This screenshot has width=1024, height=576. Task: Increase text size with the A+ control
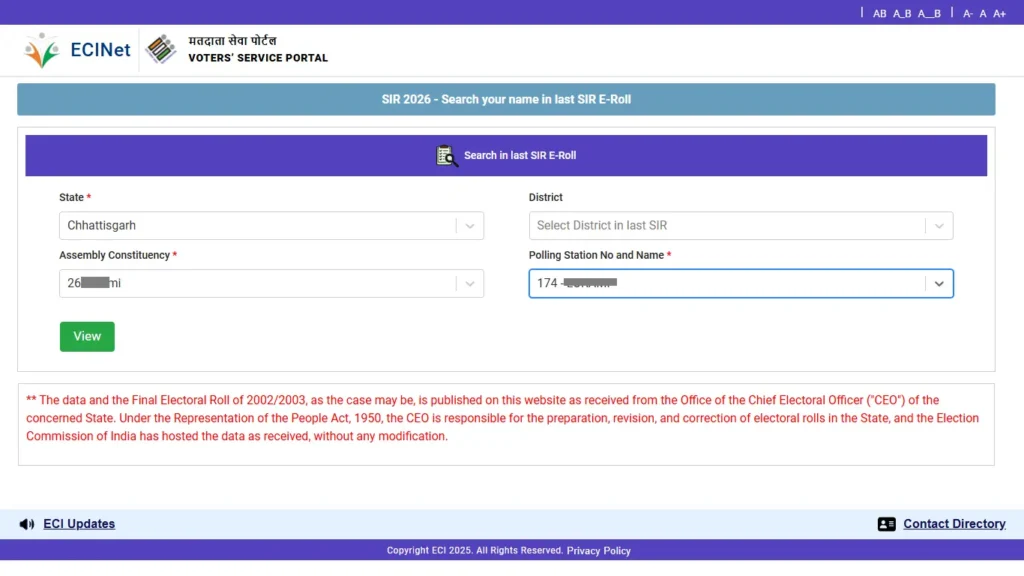click(x=999, y=13)
